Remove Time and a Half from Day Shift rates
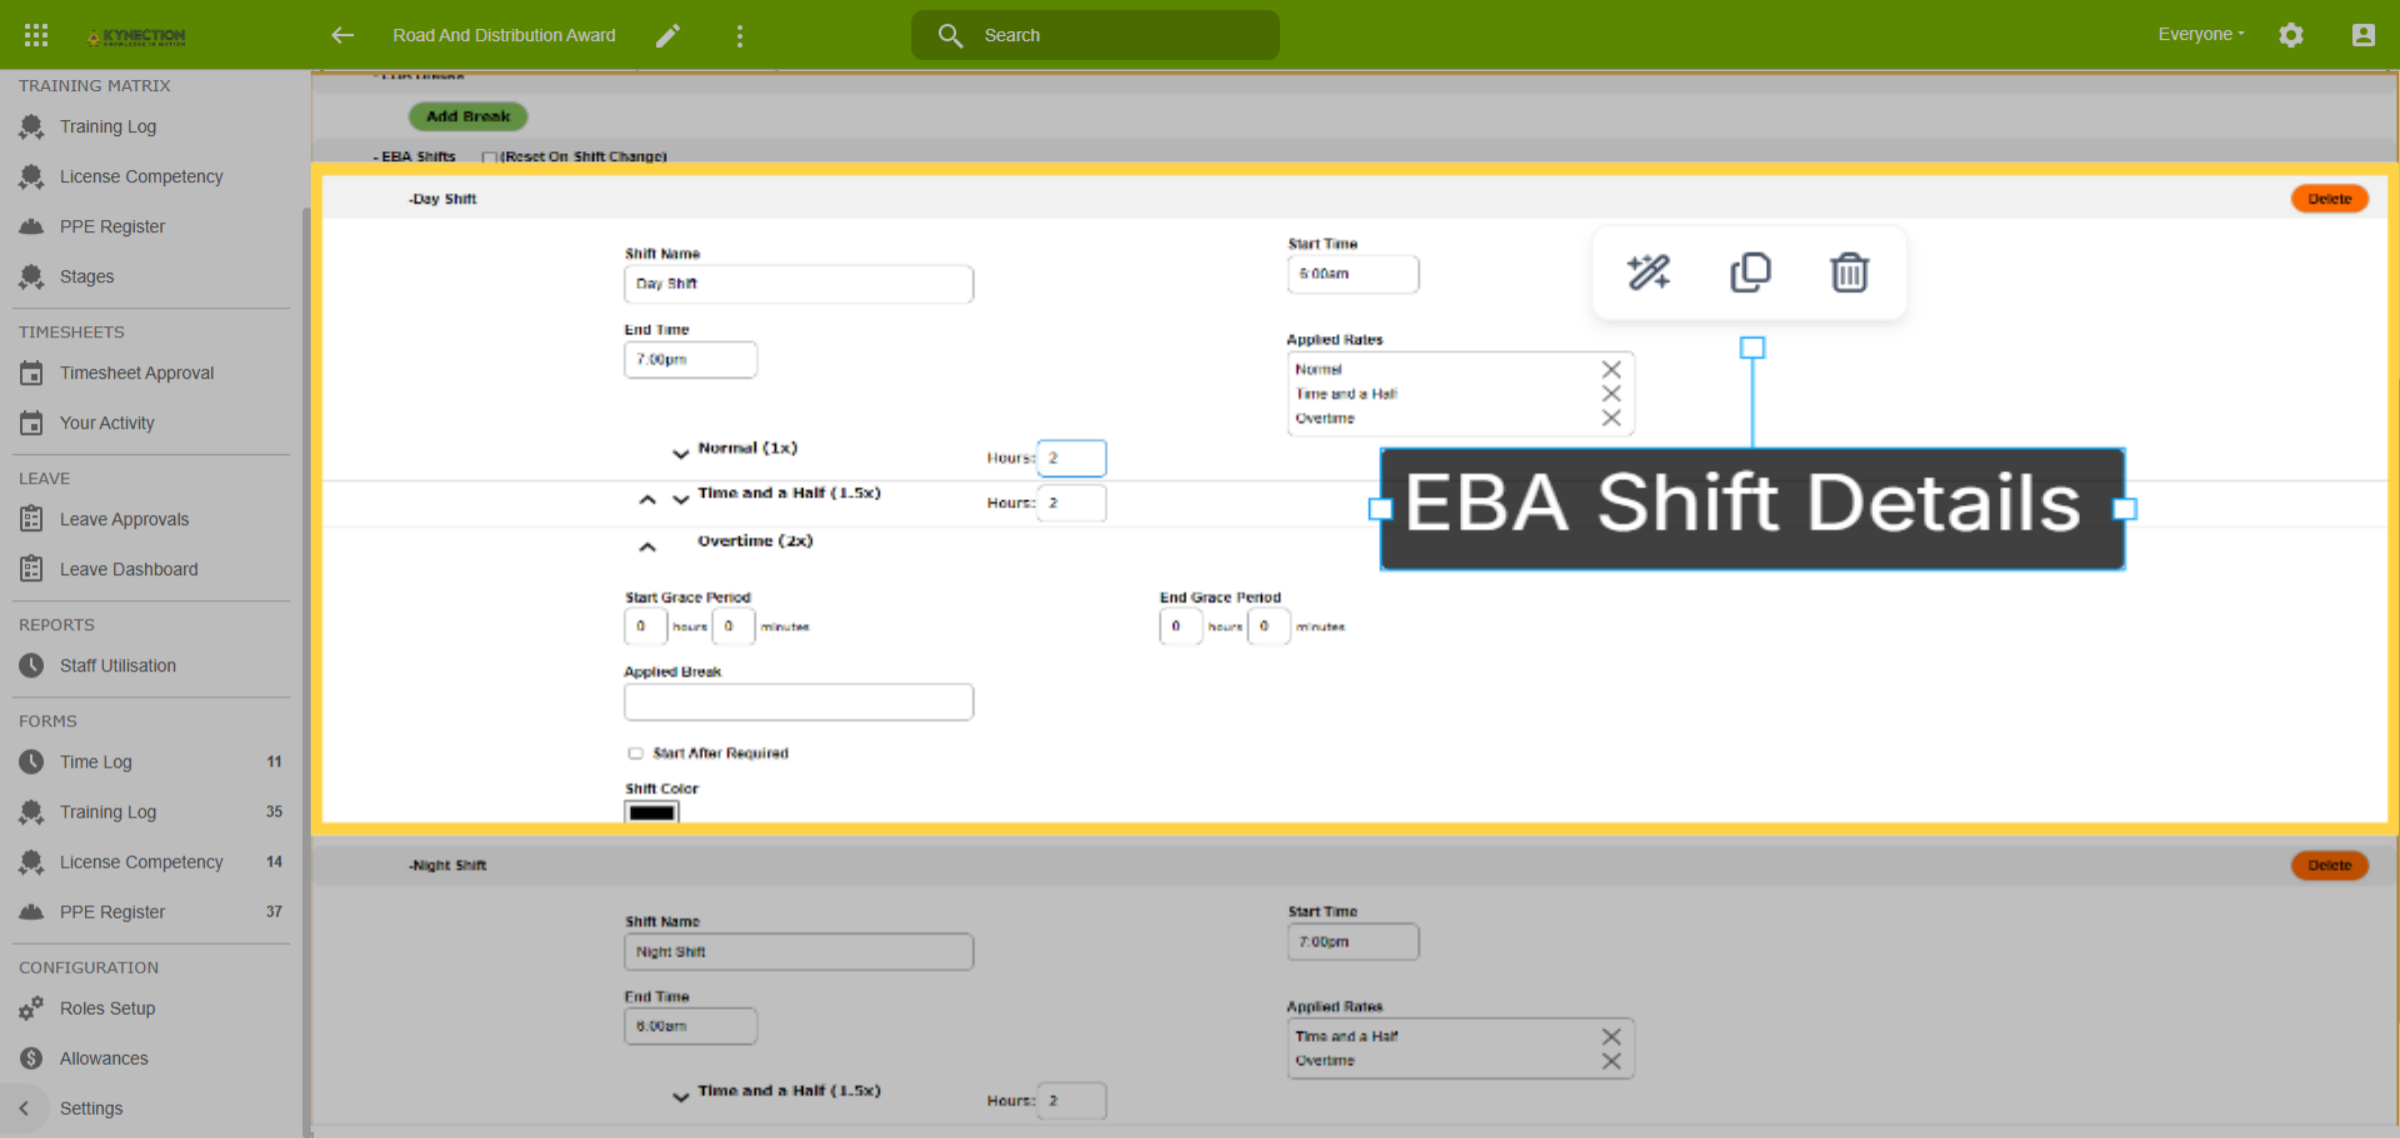 click(x=1611, y=393)
